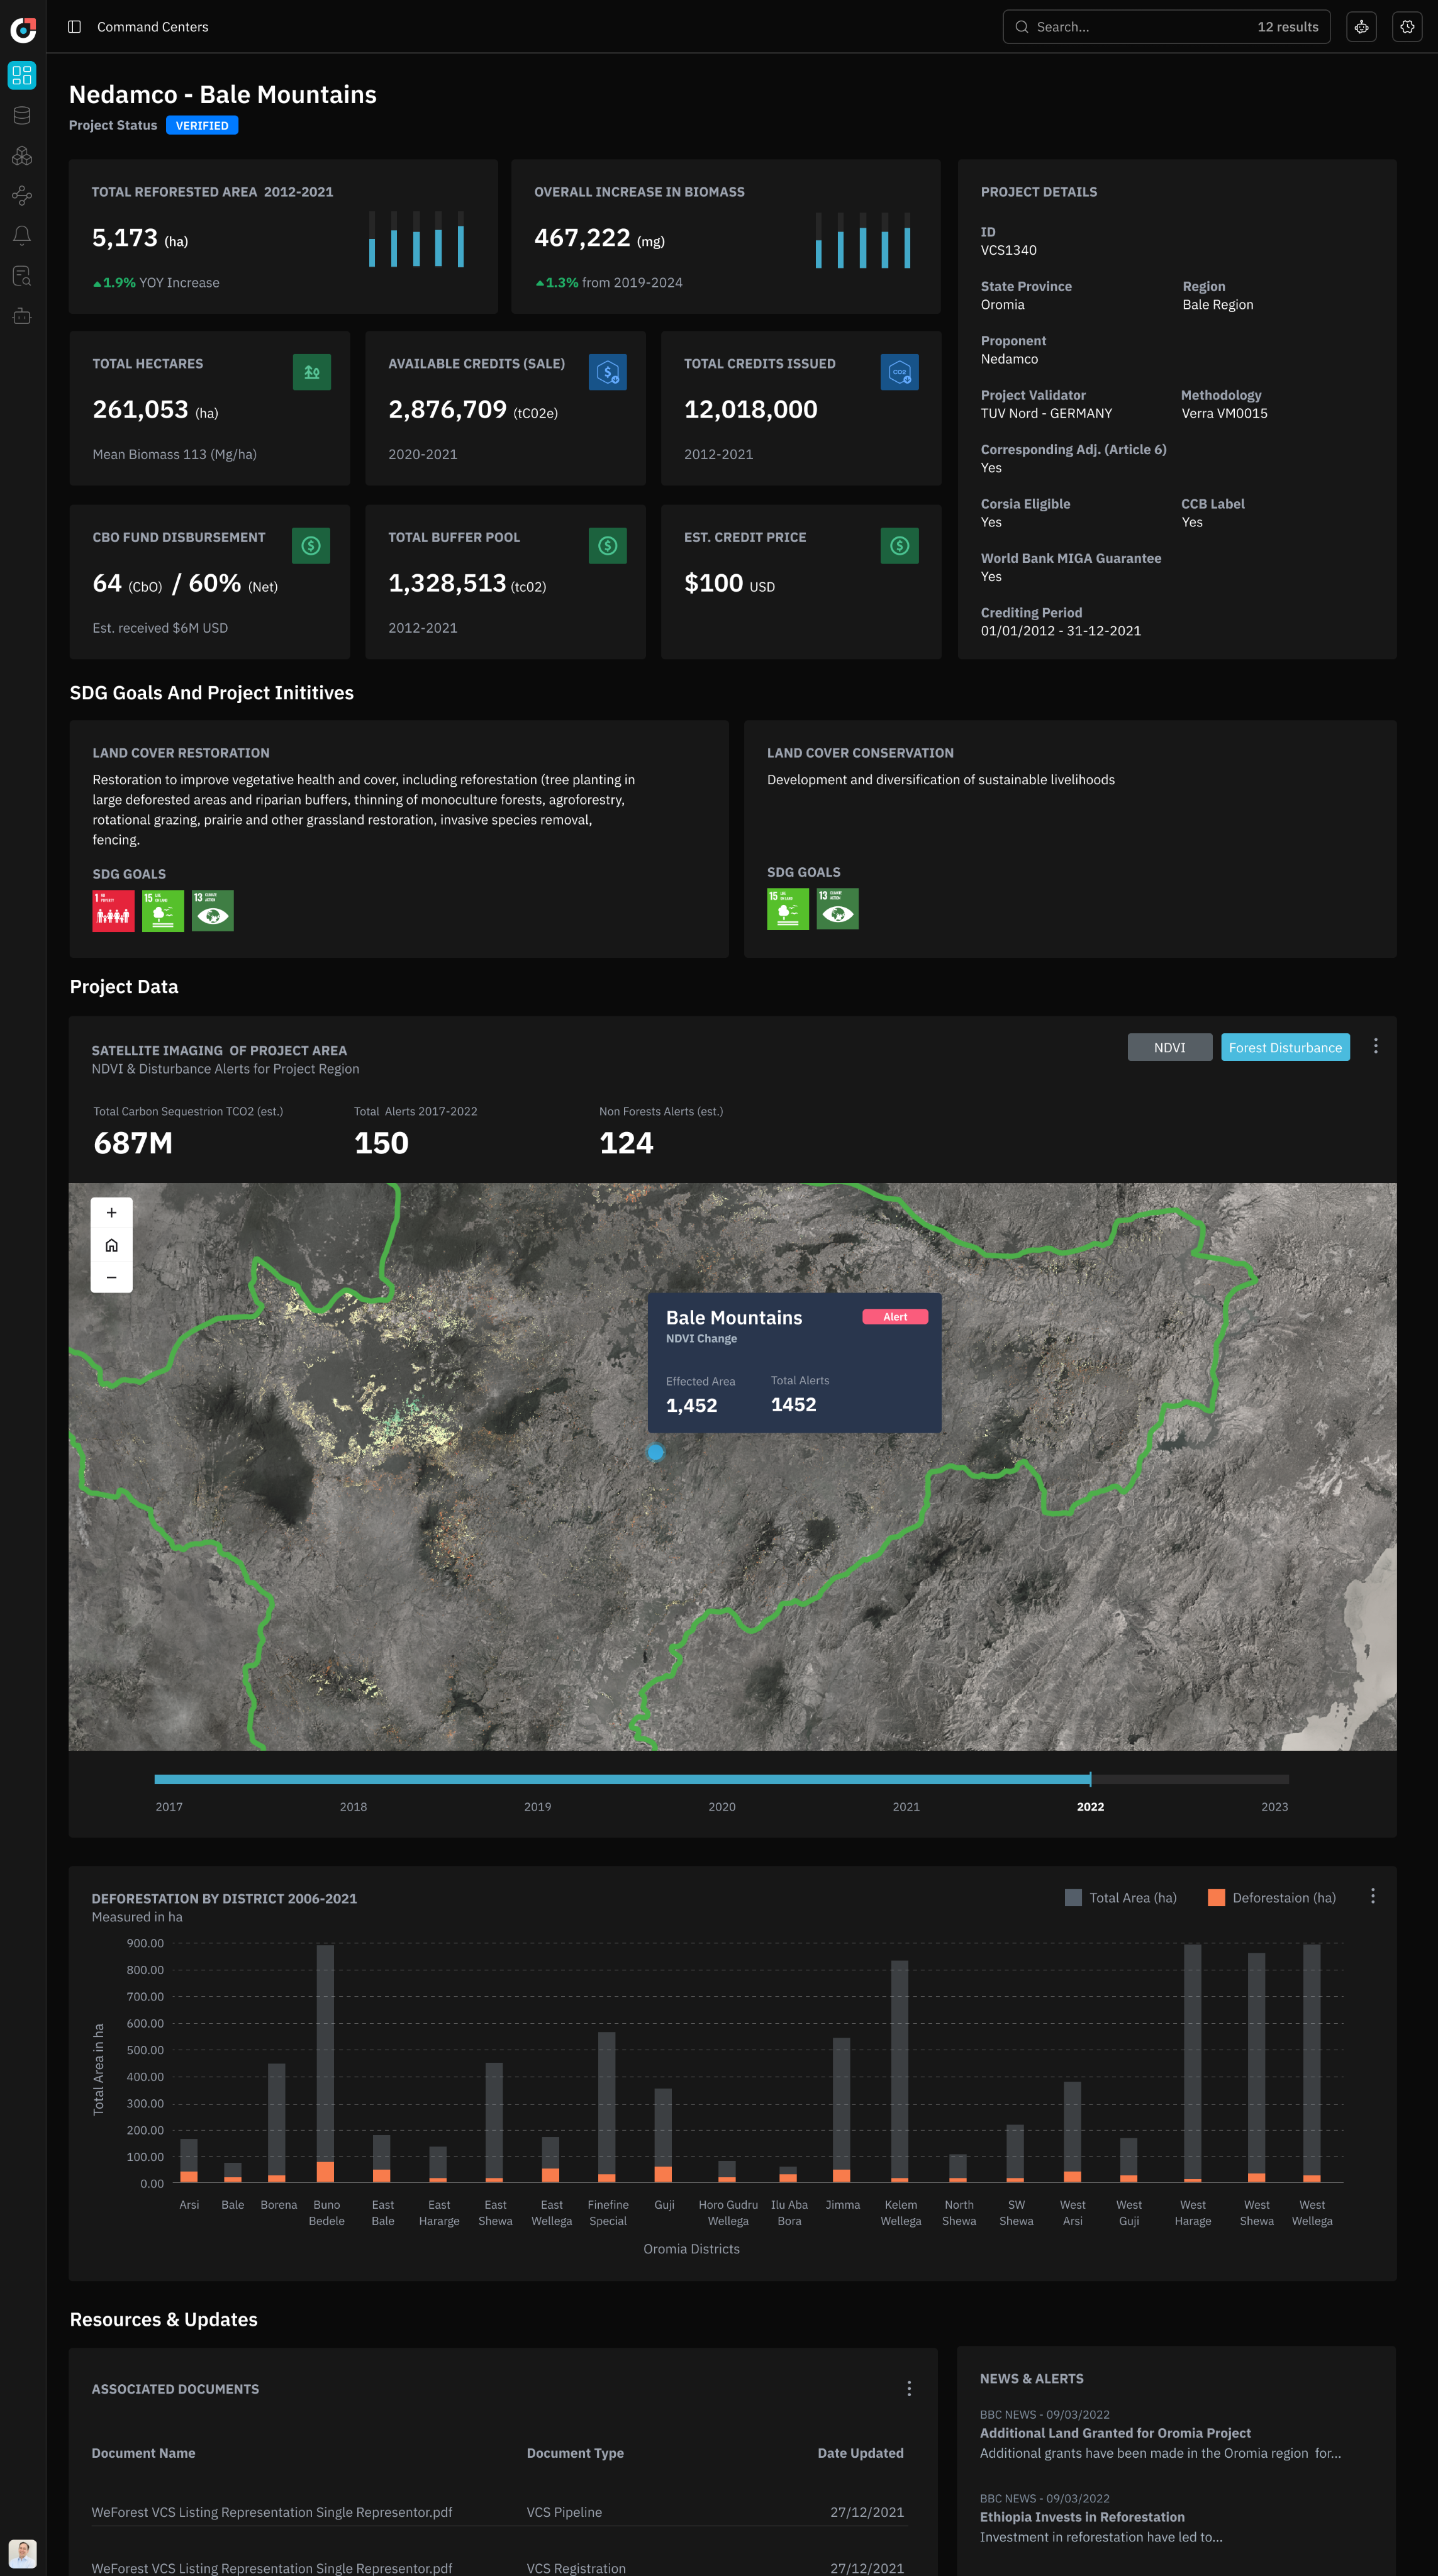Open notifications bell in sidebar
The height and width of the screenshot is (2576, 1438).
point(22,235)
